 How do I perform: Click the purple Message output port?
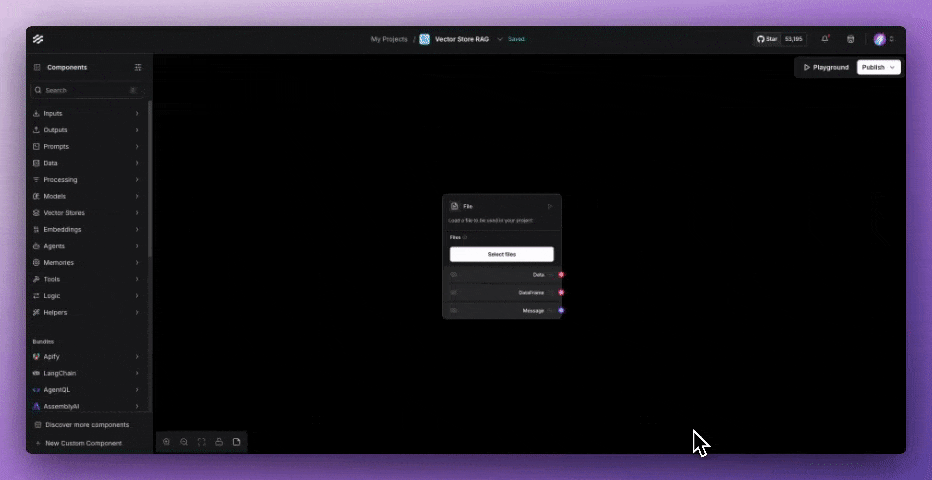[x=561, y=310]
